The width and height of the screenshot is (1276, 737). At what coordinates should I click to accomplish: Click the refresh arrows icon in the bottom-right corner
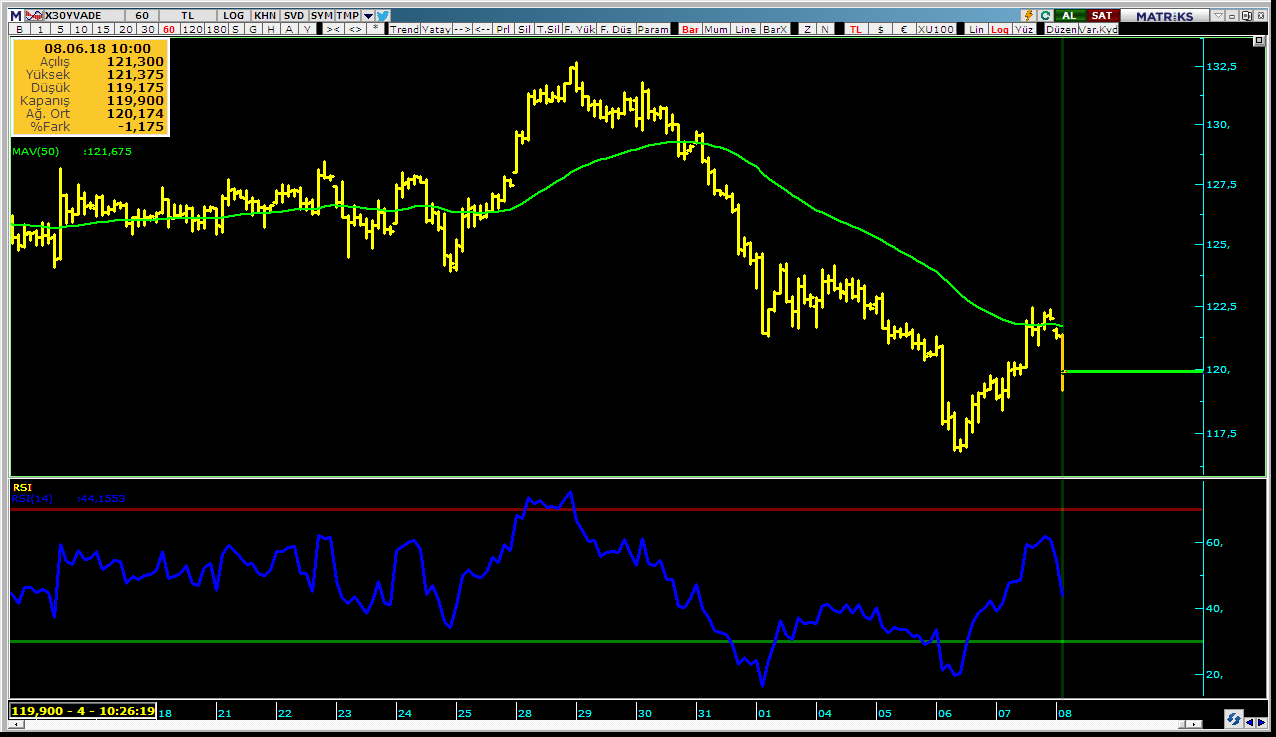(x=1234, y=719)
